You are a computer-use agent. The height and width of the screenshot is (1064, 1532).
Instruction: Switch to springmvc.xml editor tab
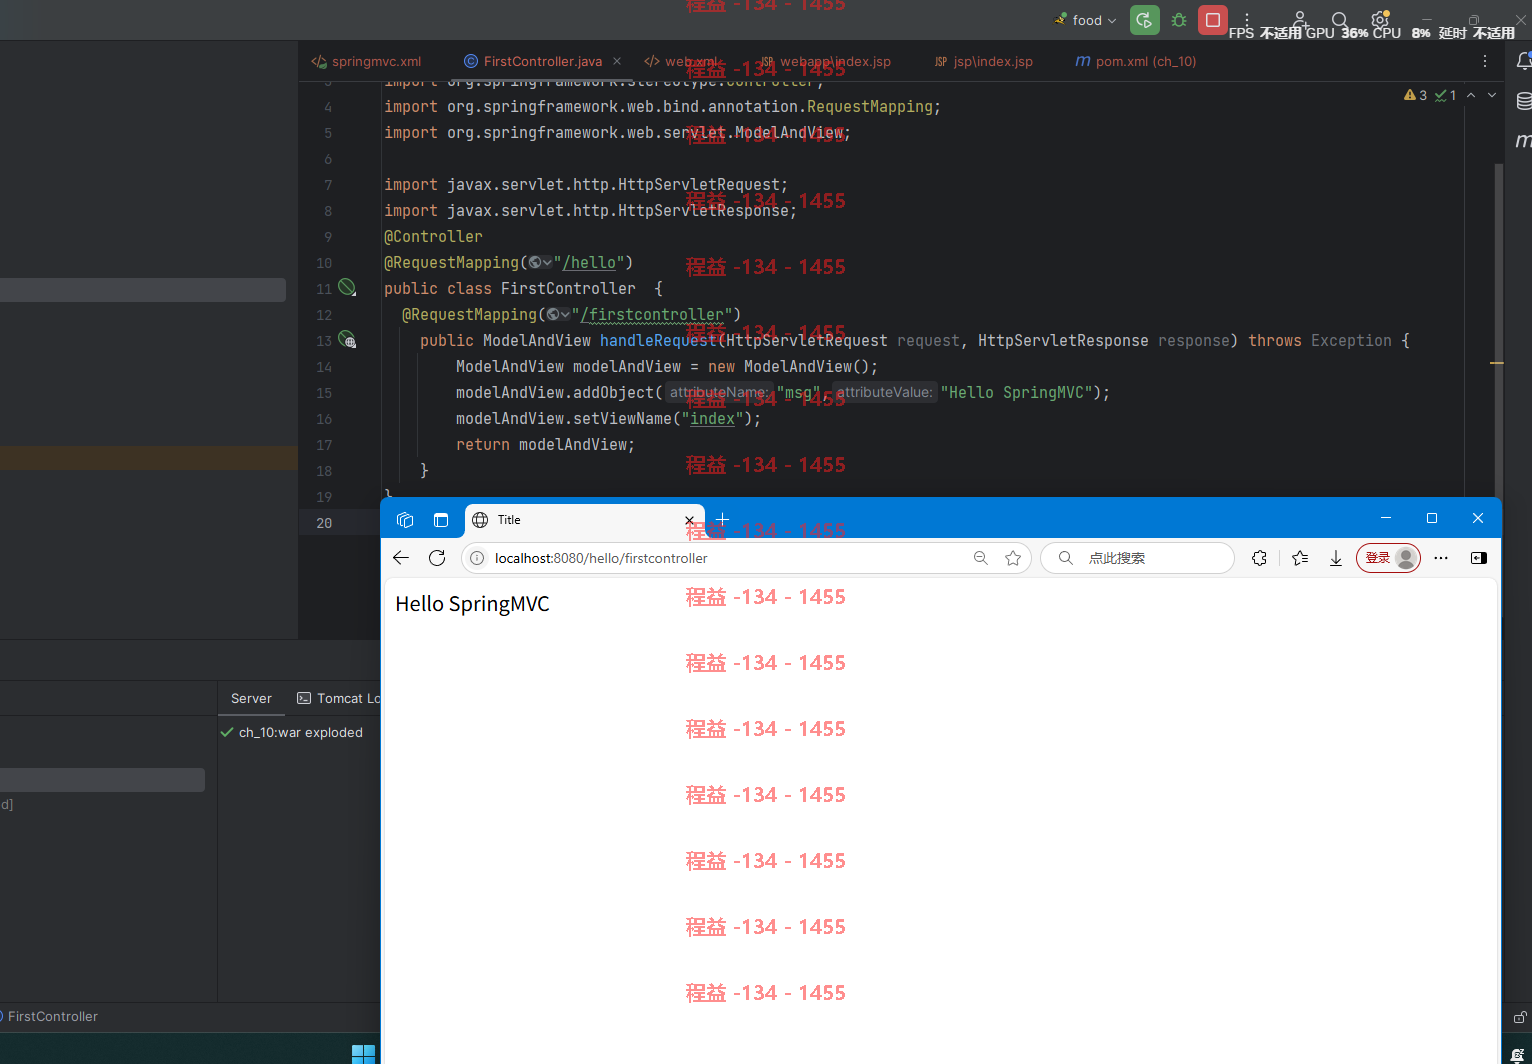coord(366,61)
